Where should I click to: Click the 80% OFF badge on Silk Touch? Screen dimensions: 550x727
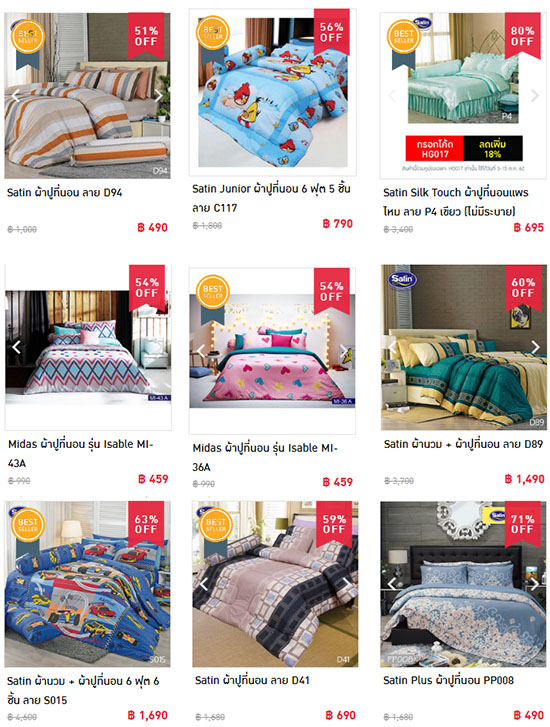tap(523, 36)
